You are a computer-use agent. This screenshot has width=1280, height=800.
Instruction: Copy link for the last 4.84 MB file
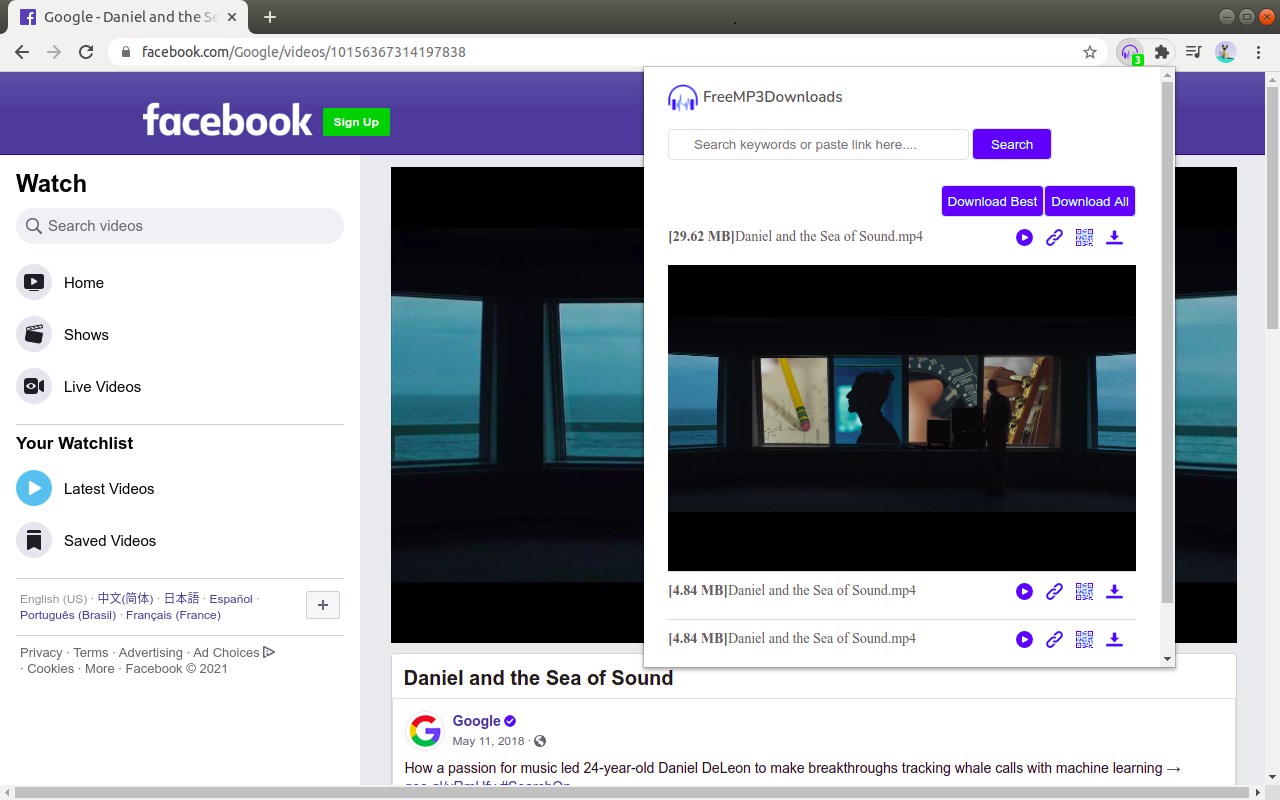pyautogui.click(x=1054, y=640)
